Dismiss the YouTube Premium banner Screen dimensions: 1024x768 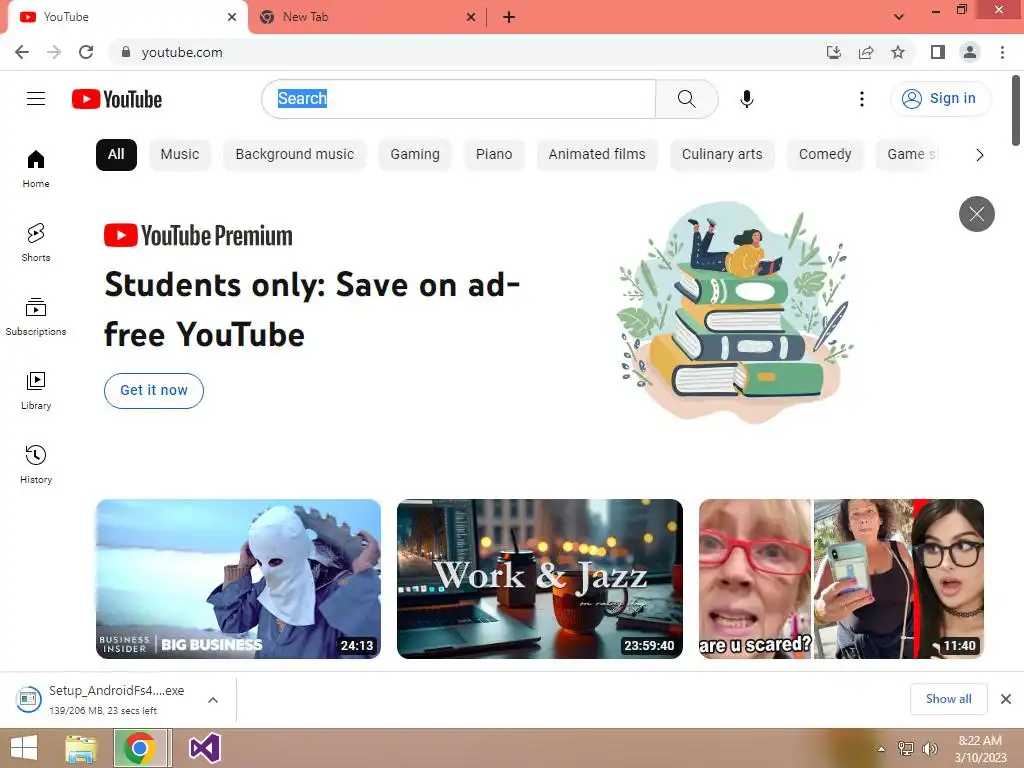coord(976,214)
